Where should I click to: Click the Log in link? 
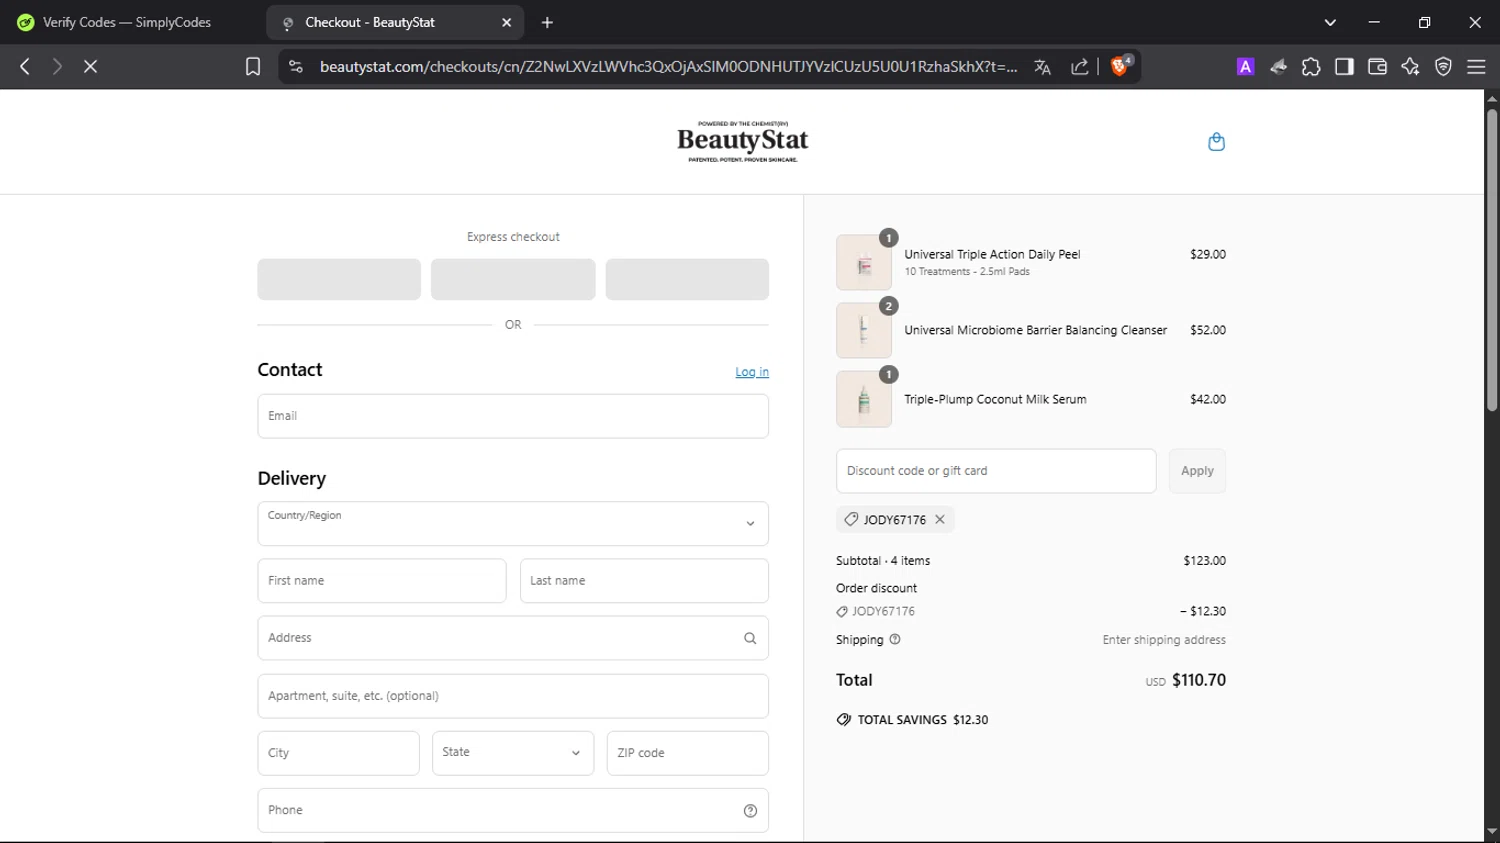(x=752, y=372)
